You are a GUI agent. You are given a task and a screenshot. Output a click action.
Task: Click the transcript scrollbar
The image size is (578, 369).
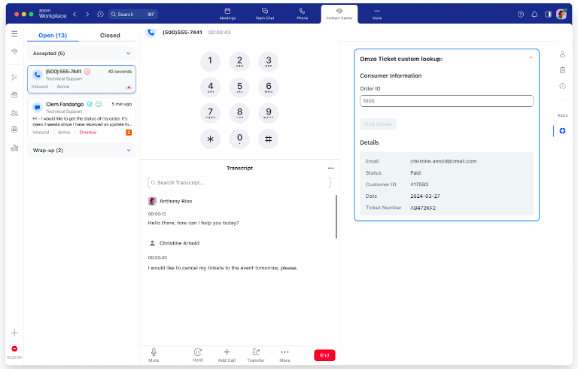click(x=336, y=216)
